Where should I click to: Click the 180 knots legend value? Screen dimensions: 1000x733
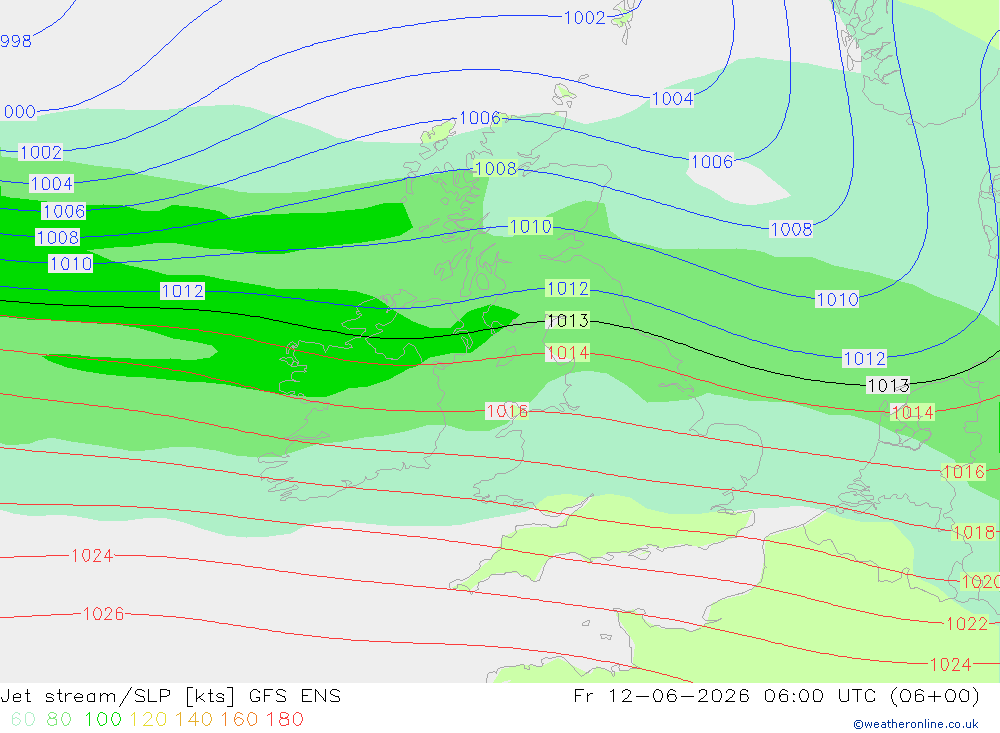point(284,719)
